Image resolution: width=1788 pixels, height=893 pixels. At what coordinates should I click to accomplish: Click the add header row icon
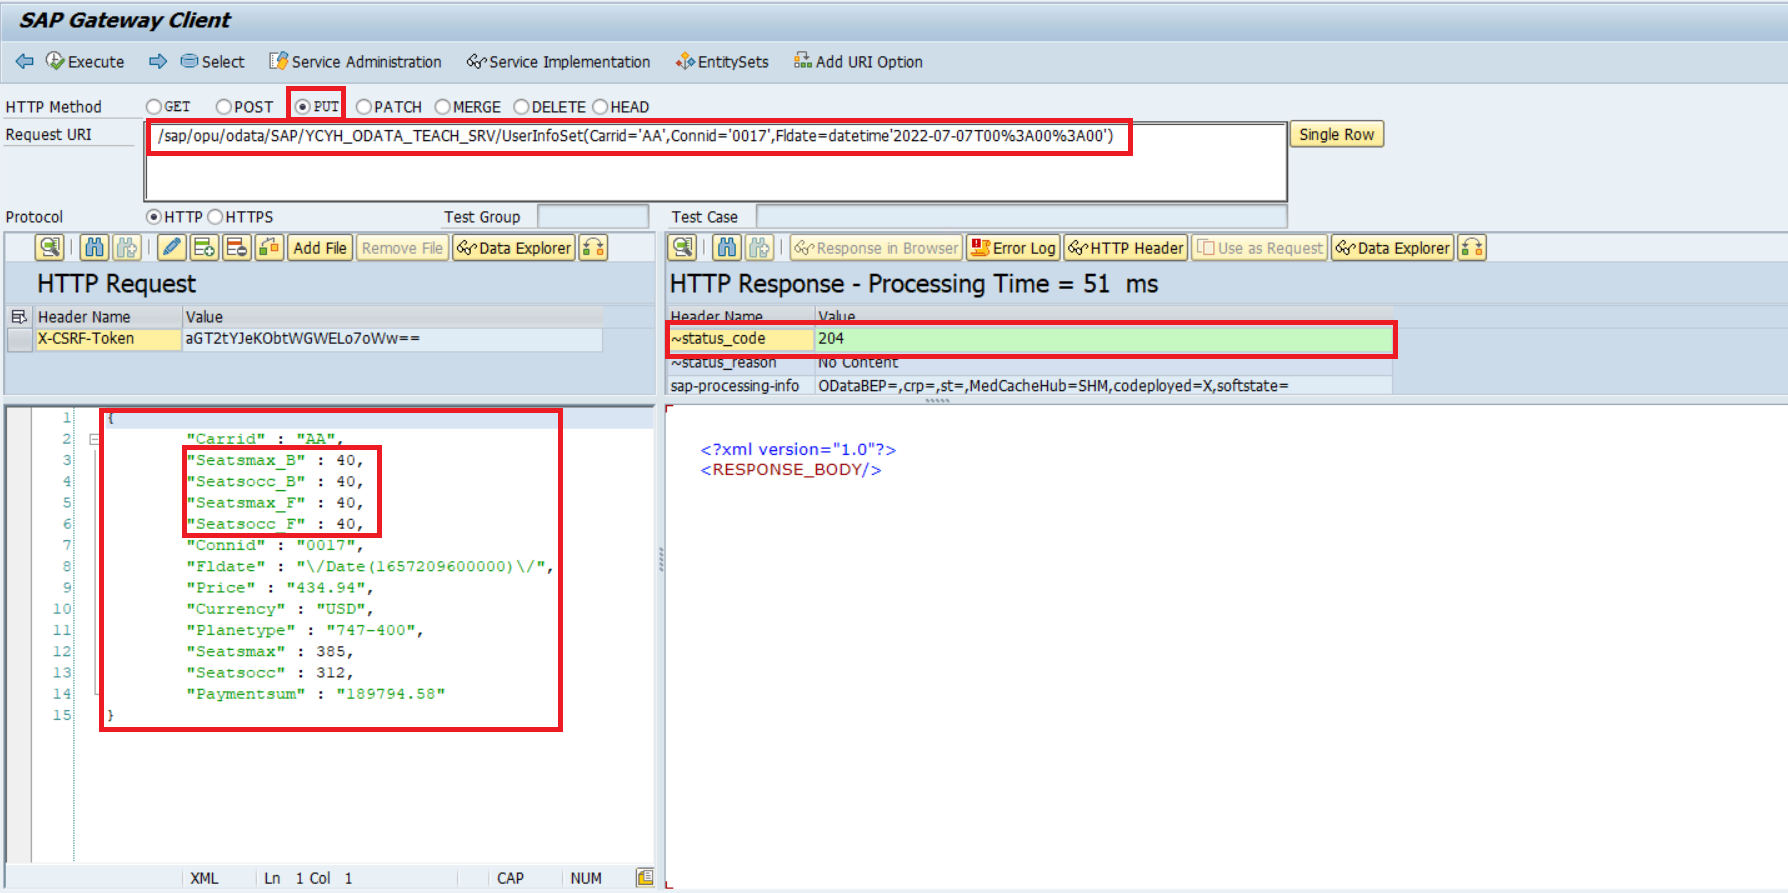point(204,248)
